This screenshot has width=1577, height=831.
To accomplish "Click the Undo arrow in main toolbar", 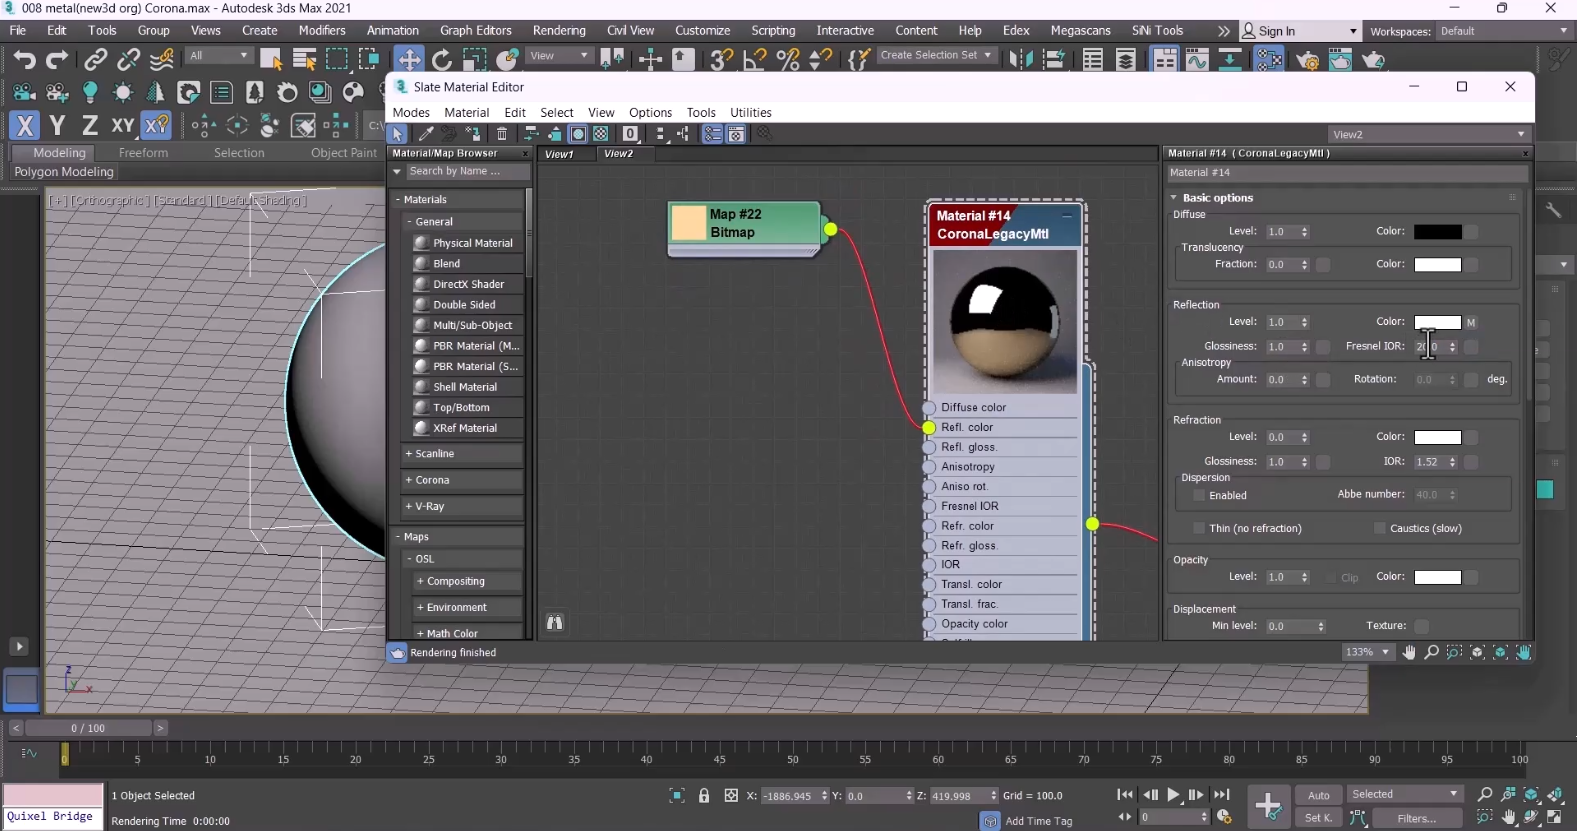I will [24, 59].
